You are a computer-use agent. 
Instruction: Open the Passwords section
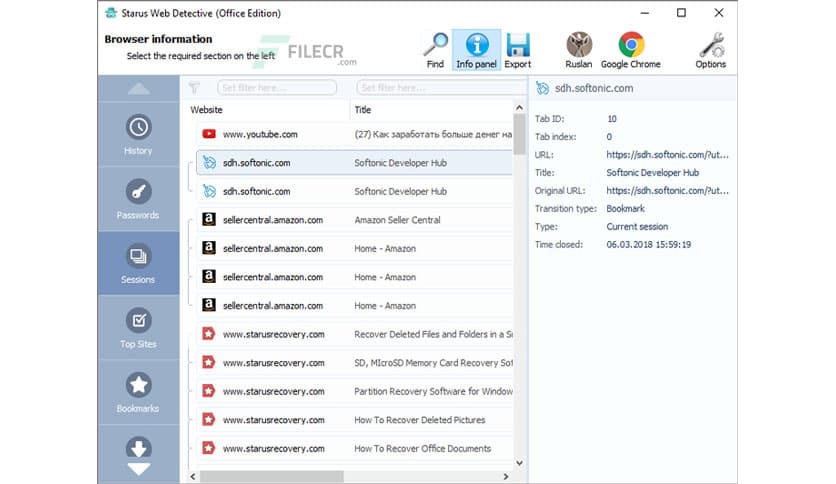139,199
